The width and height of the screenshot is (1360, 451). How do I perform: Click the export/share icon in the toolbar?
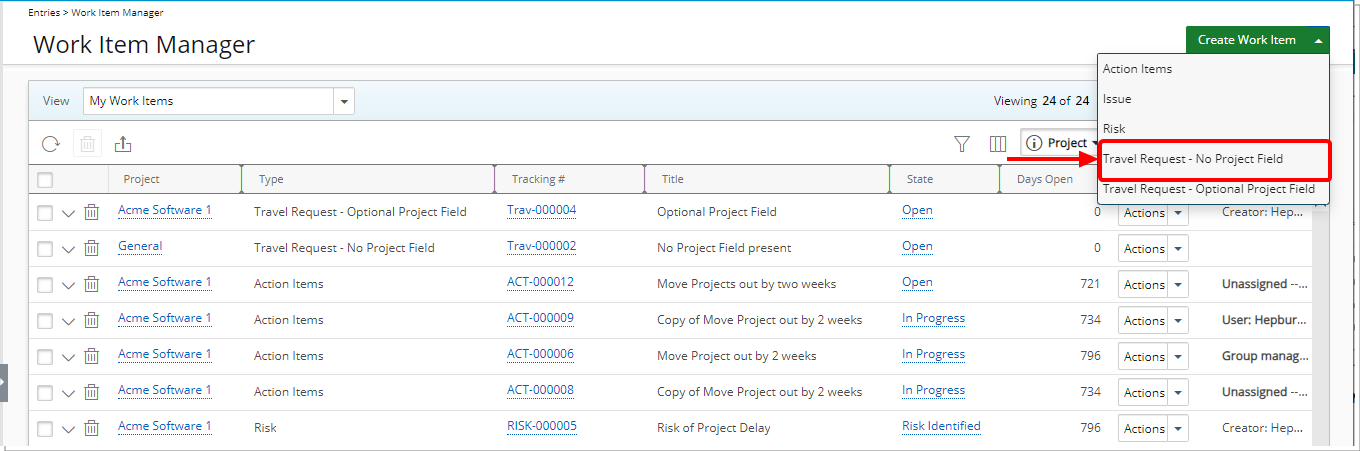(x=123, y=144)
